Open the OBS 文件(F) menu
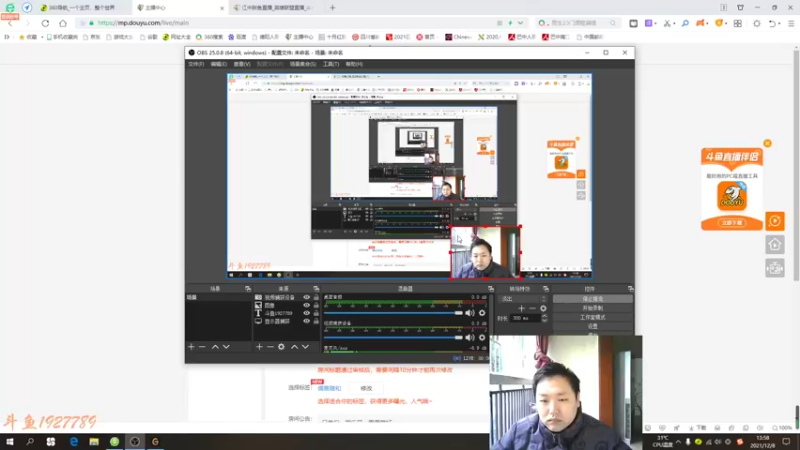 click(196, 64)
